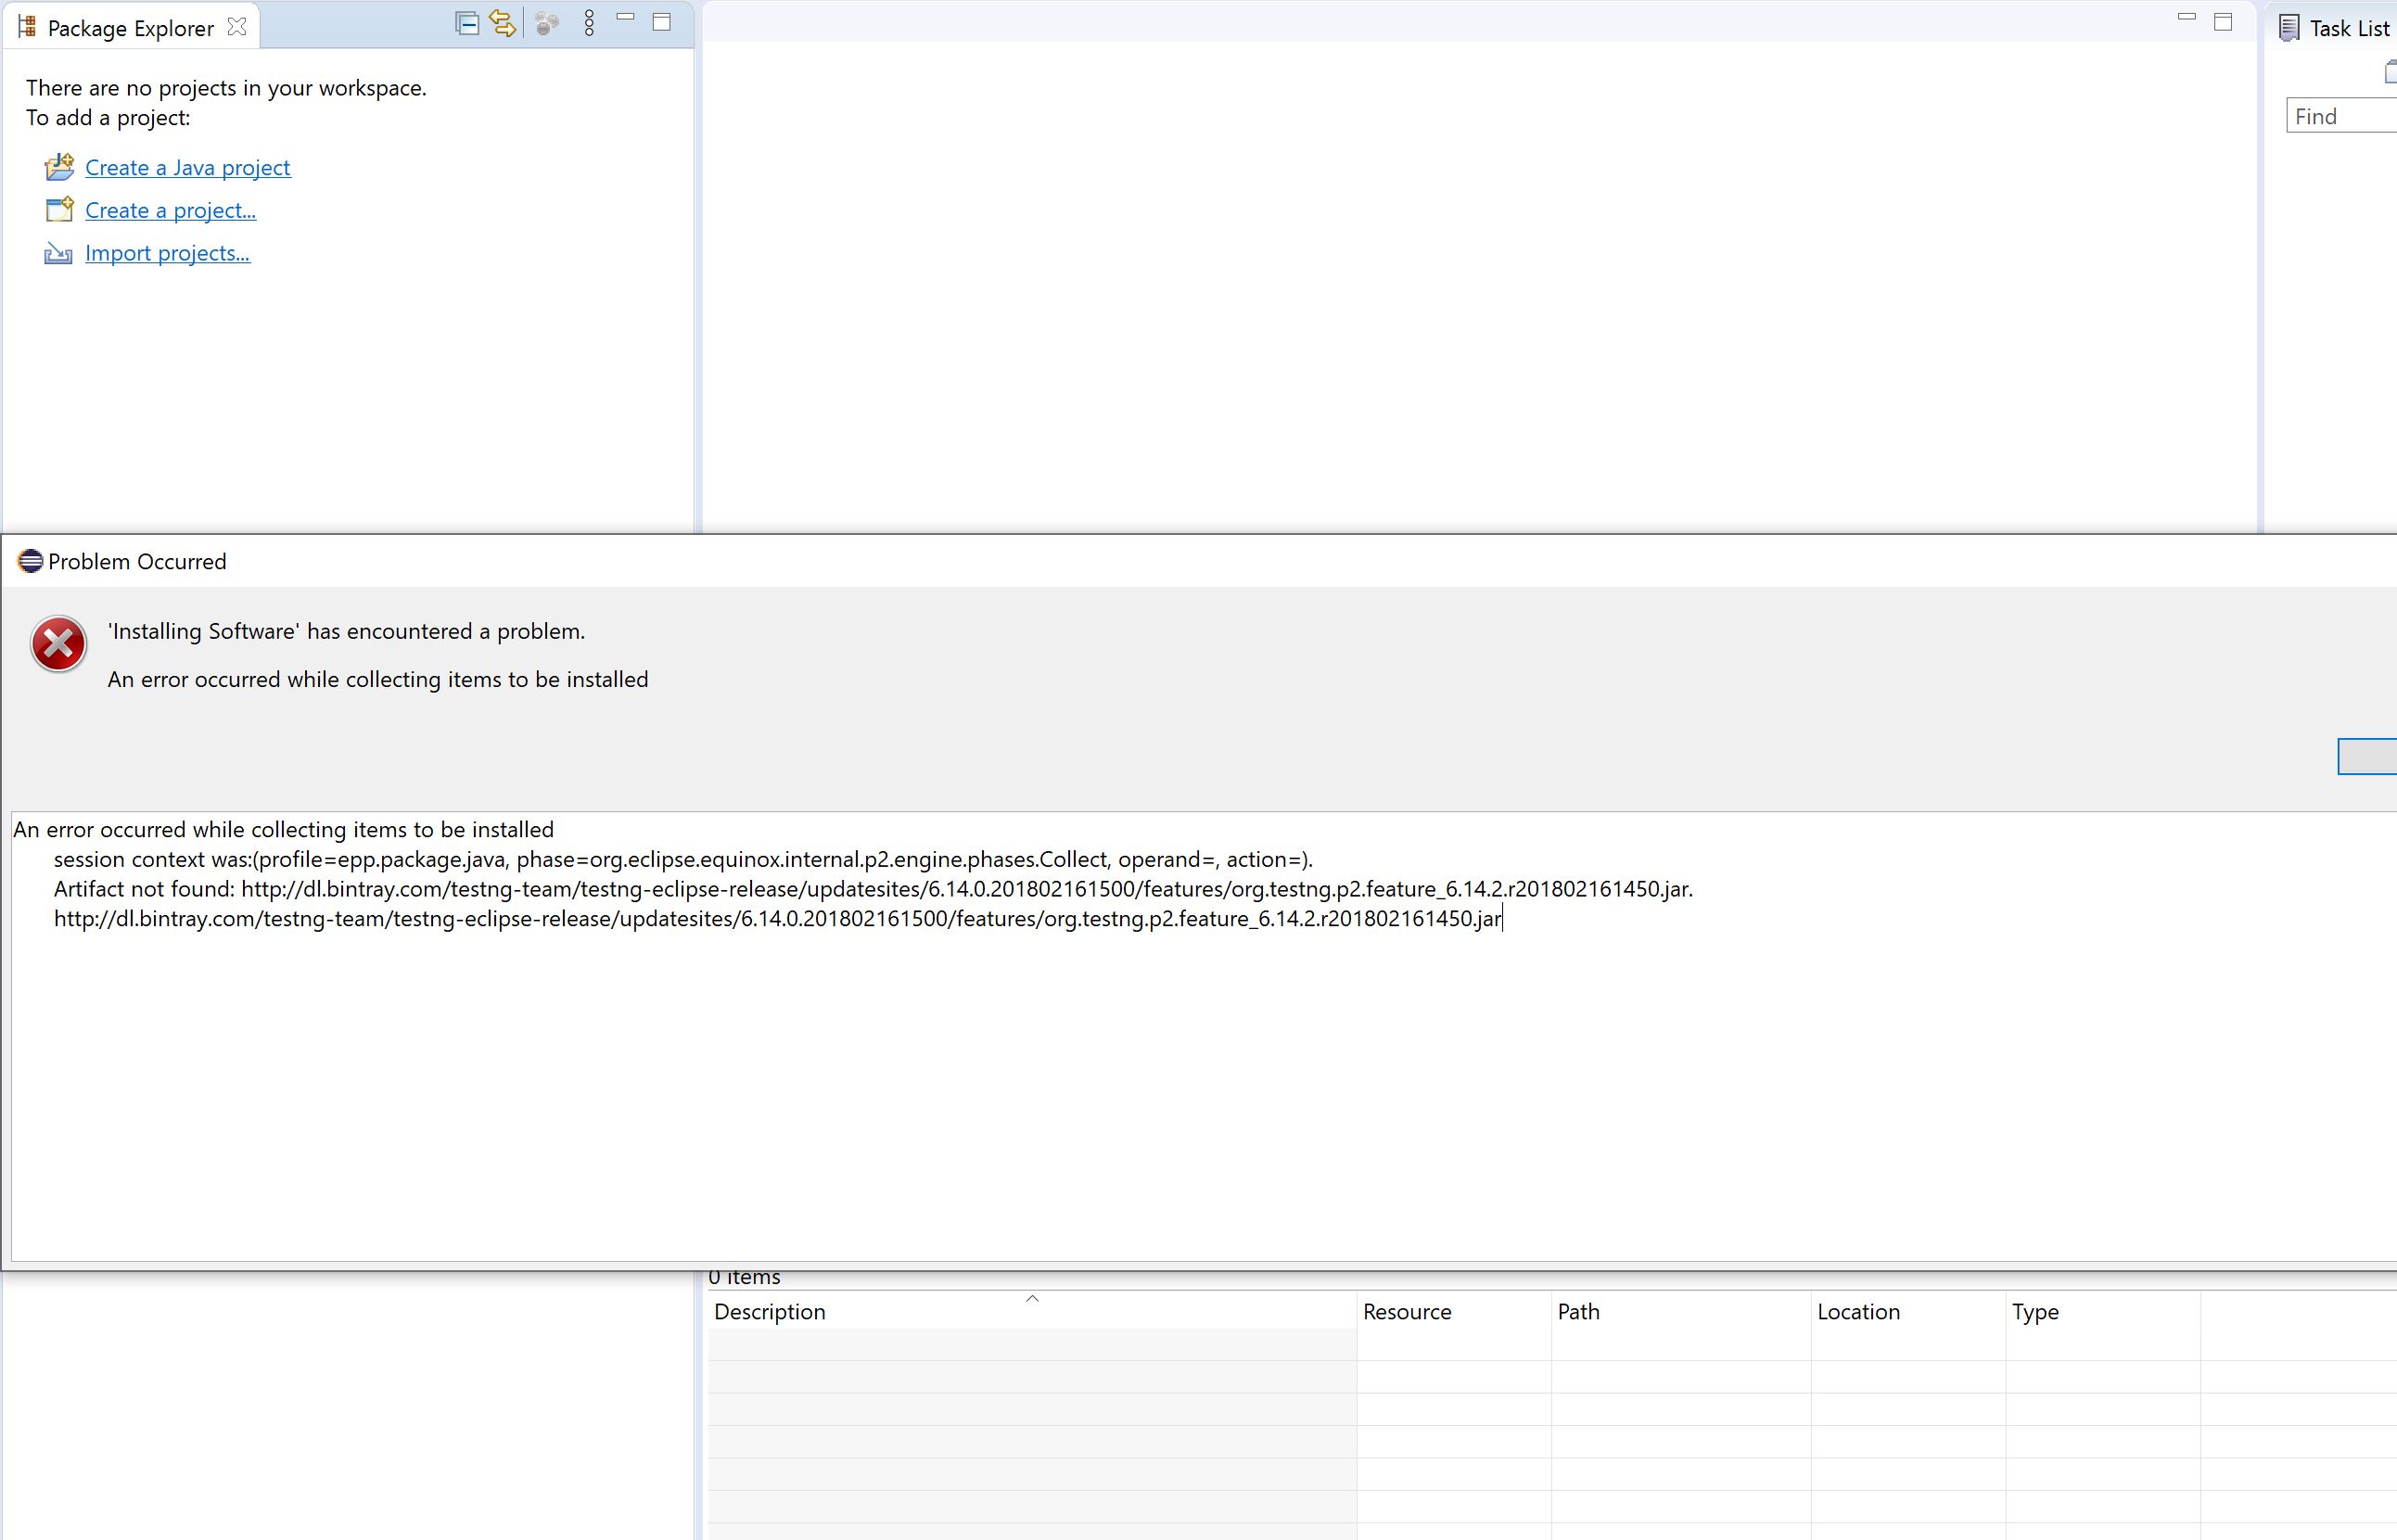Click the import projects icon
This screenshot has height=1540, width=2397.
58,254
